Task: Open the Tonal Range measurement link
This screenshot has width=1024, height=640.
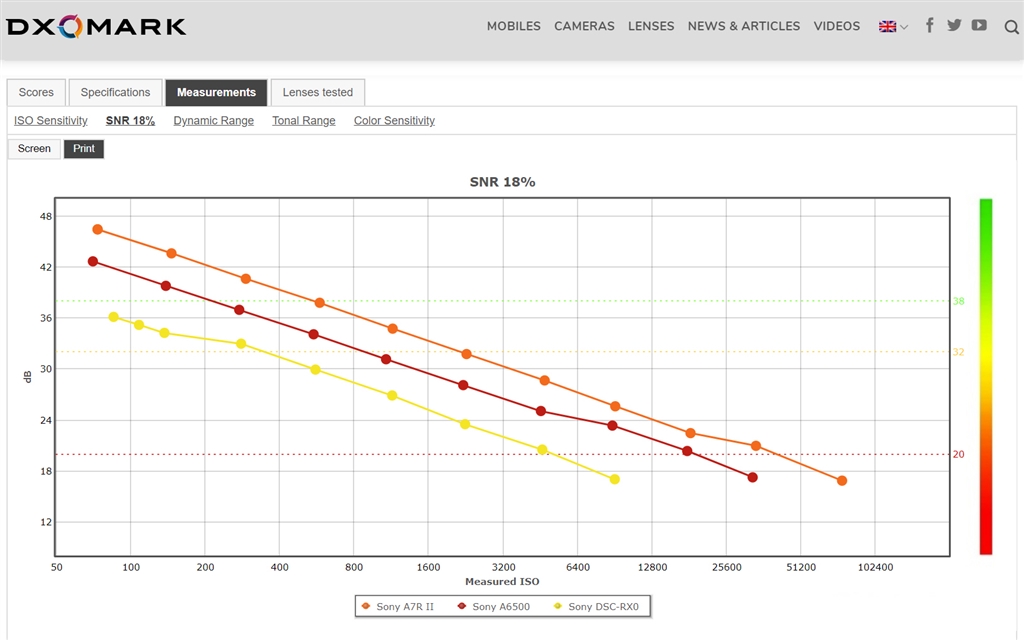Action: (304, 121)
